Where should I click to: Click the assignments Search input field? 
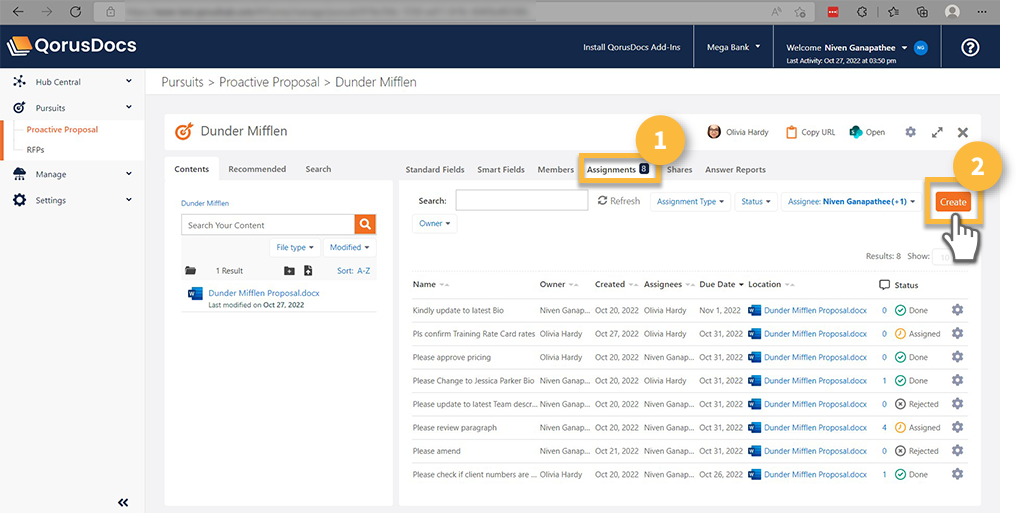click(x=521, y=201)
